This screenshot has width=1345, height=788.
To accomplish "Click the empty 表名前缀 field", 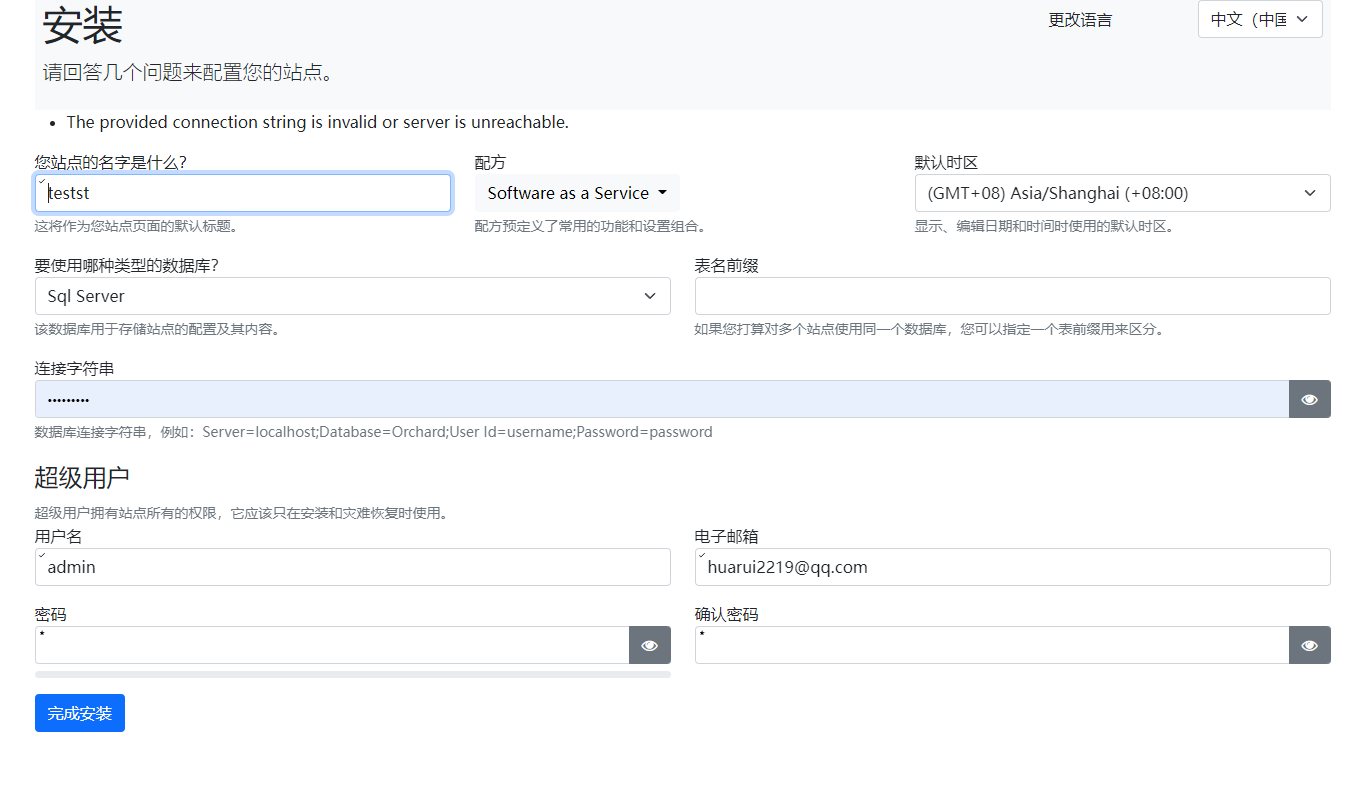I will 1012,296.
